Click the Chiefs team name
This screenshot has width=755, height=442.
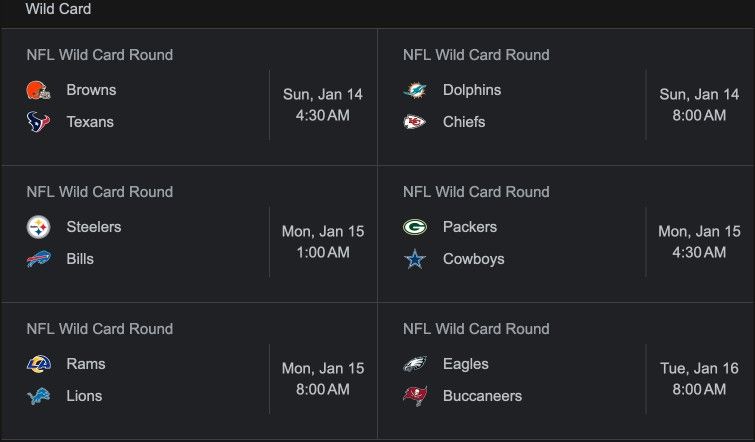(464, 122)
